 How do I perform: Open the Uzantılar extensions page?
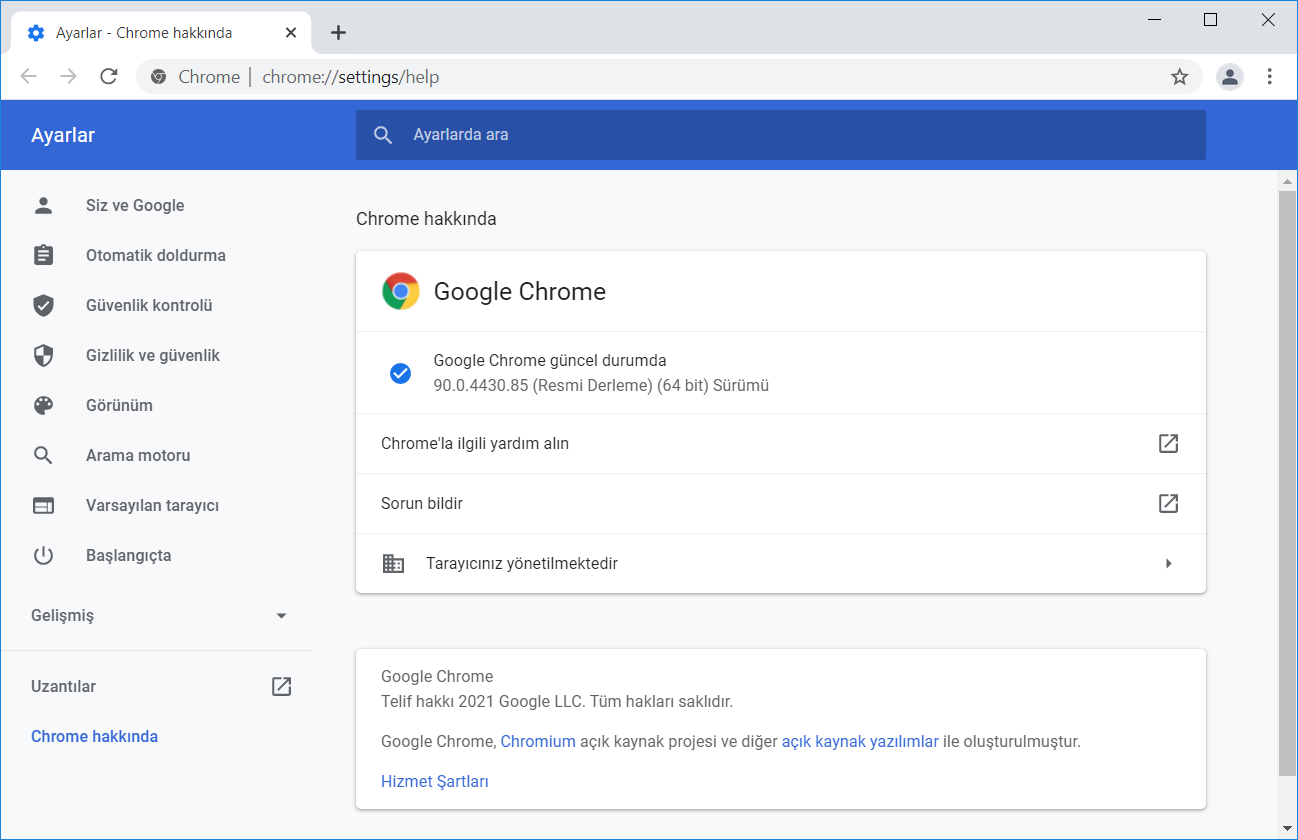(x=63, y=686)
